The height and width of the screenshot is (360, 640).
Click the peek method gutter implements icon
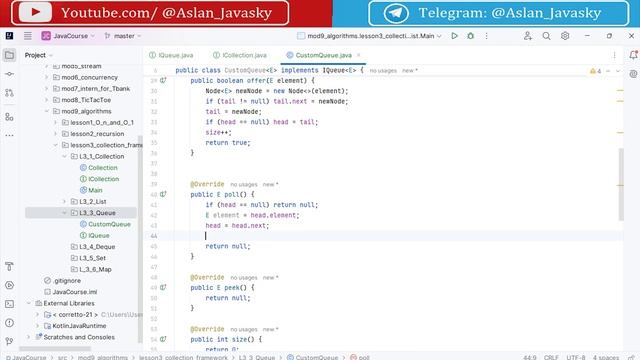click(x=163, y=287)
